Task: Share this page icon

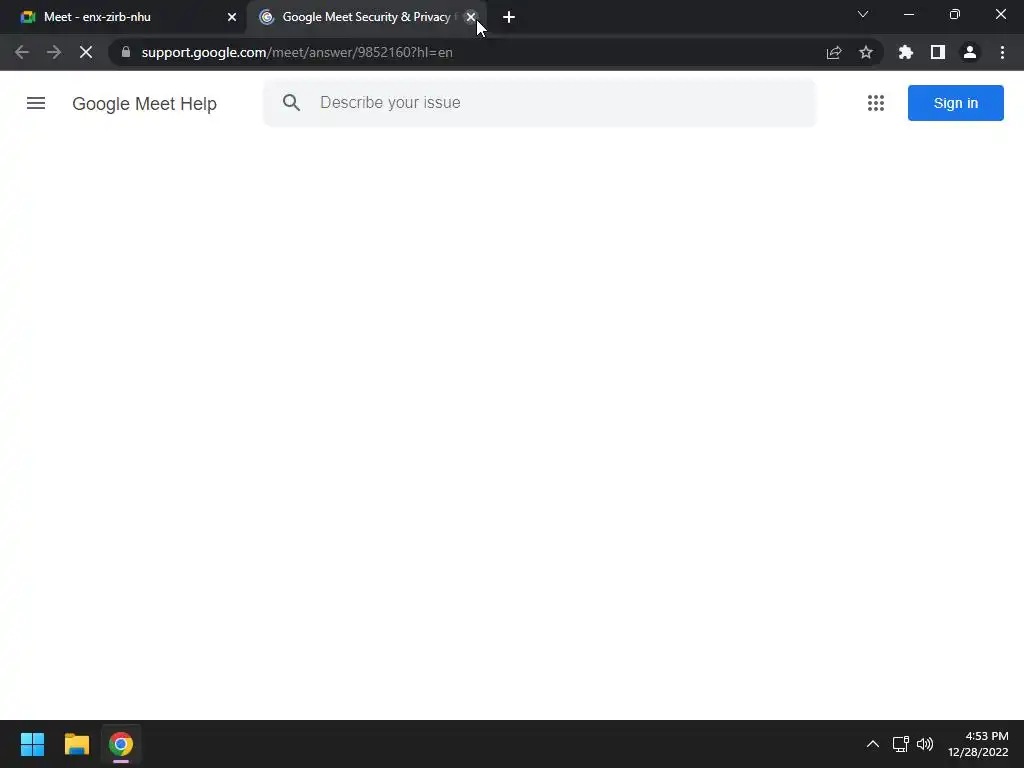Action: [x=834, y=52]
